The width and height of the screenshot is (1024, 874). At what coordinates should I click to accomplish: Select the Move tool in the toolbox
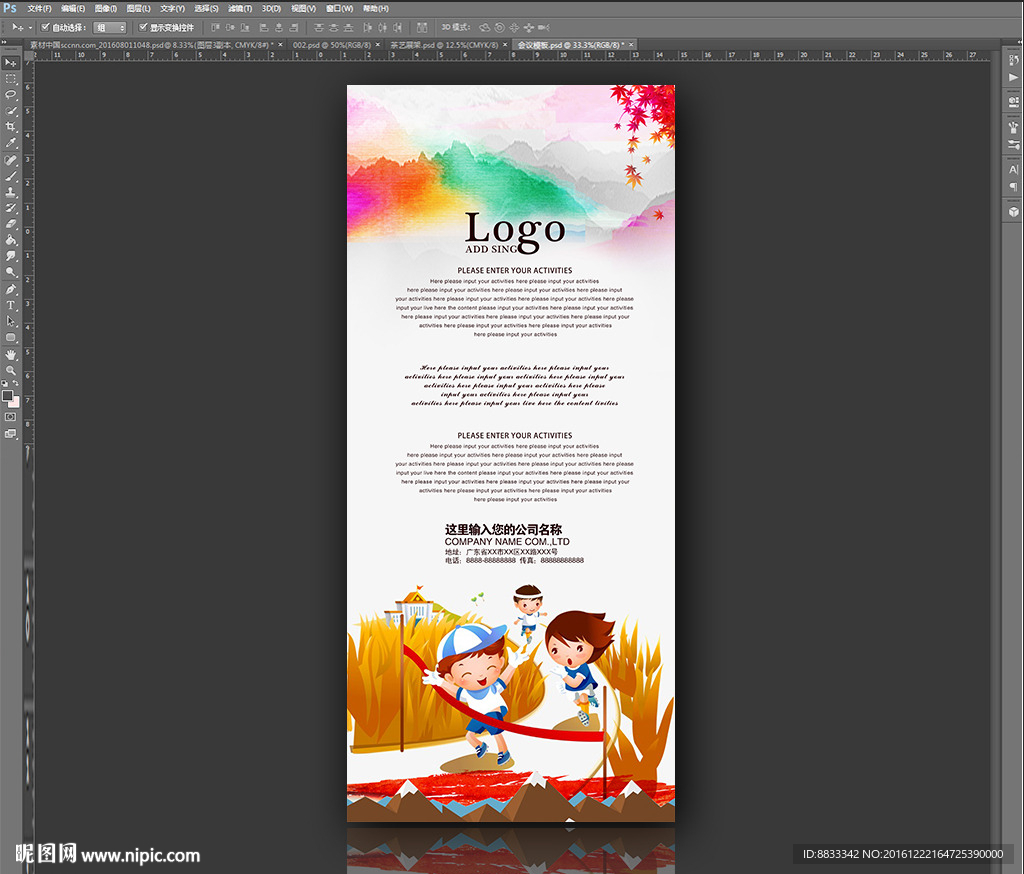[11, 62]
